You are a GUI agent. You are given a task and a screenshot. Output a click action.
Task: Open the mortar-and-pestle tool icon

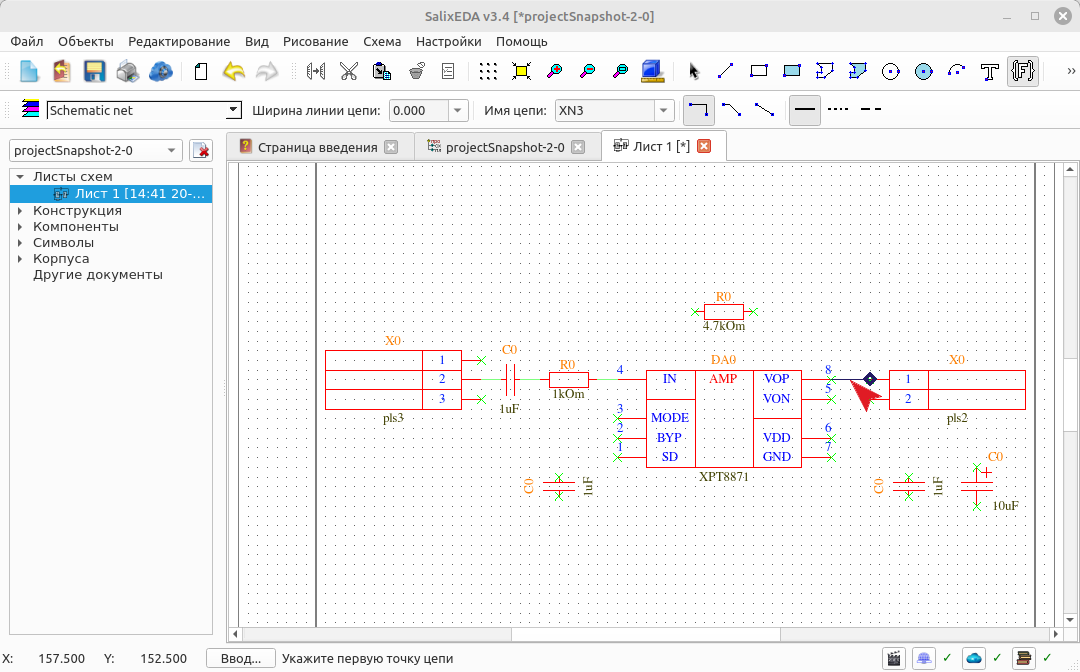pyautogui.click(x=415, y=71)
